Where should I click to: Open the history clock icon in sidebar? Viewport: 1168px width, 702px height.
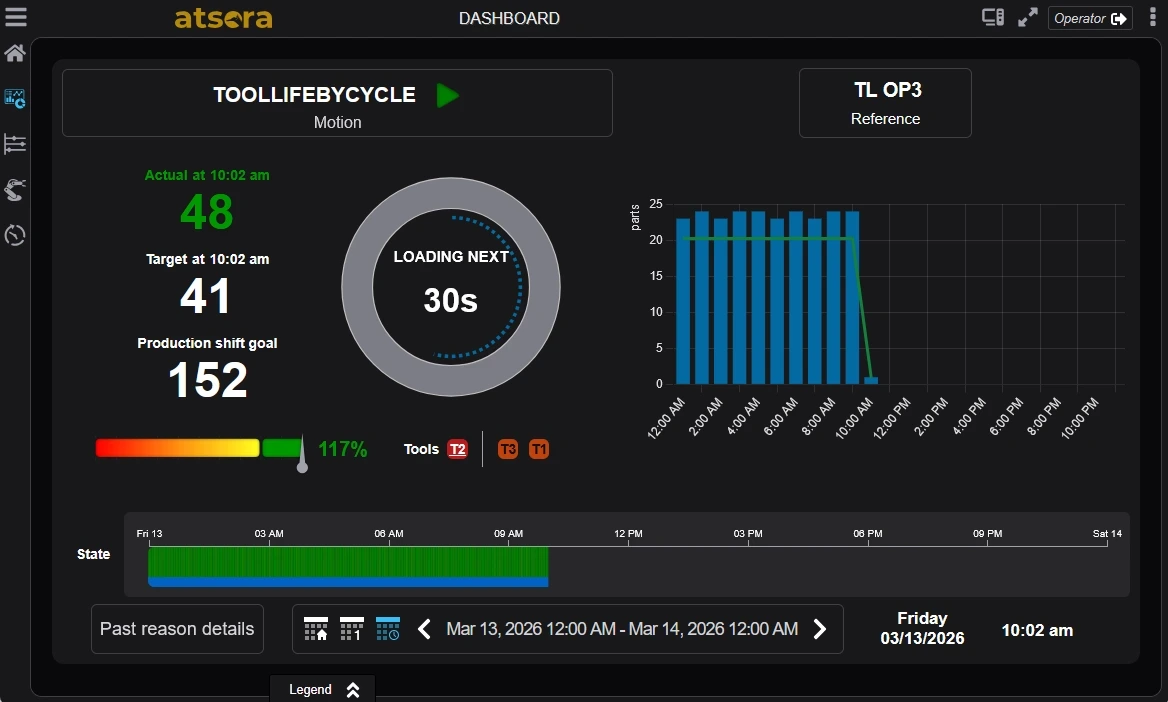pyautogui.click(x=14, y=235)
